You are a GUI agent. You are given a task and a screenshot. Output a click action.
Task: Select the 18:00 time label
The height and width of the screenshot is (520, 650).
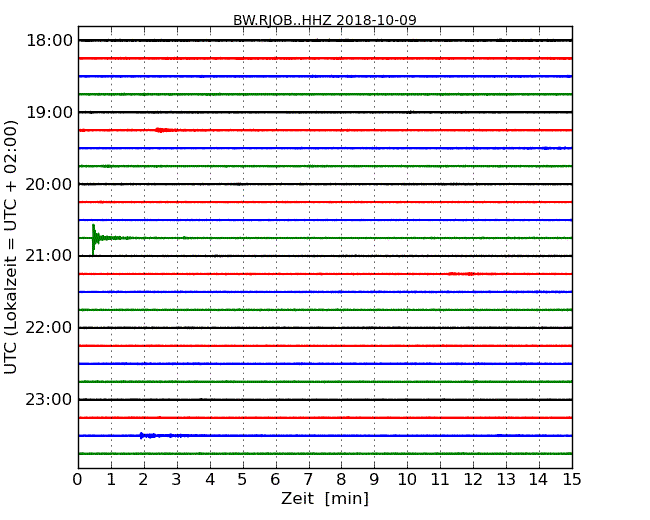pos(49,41)
